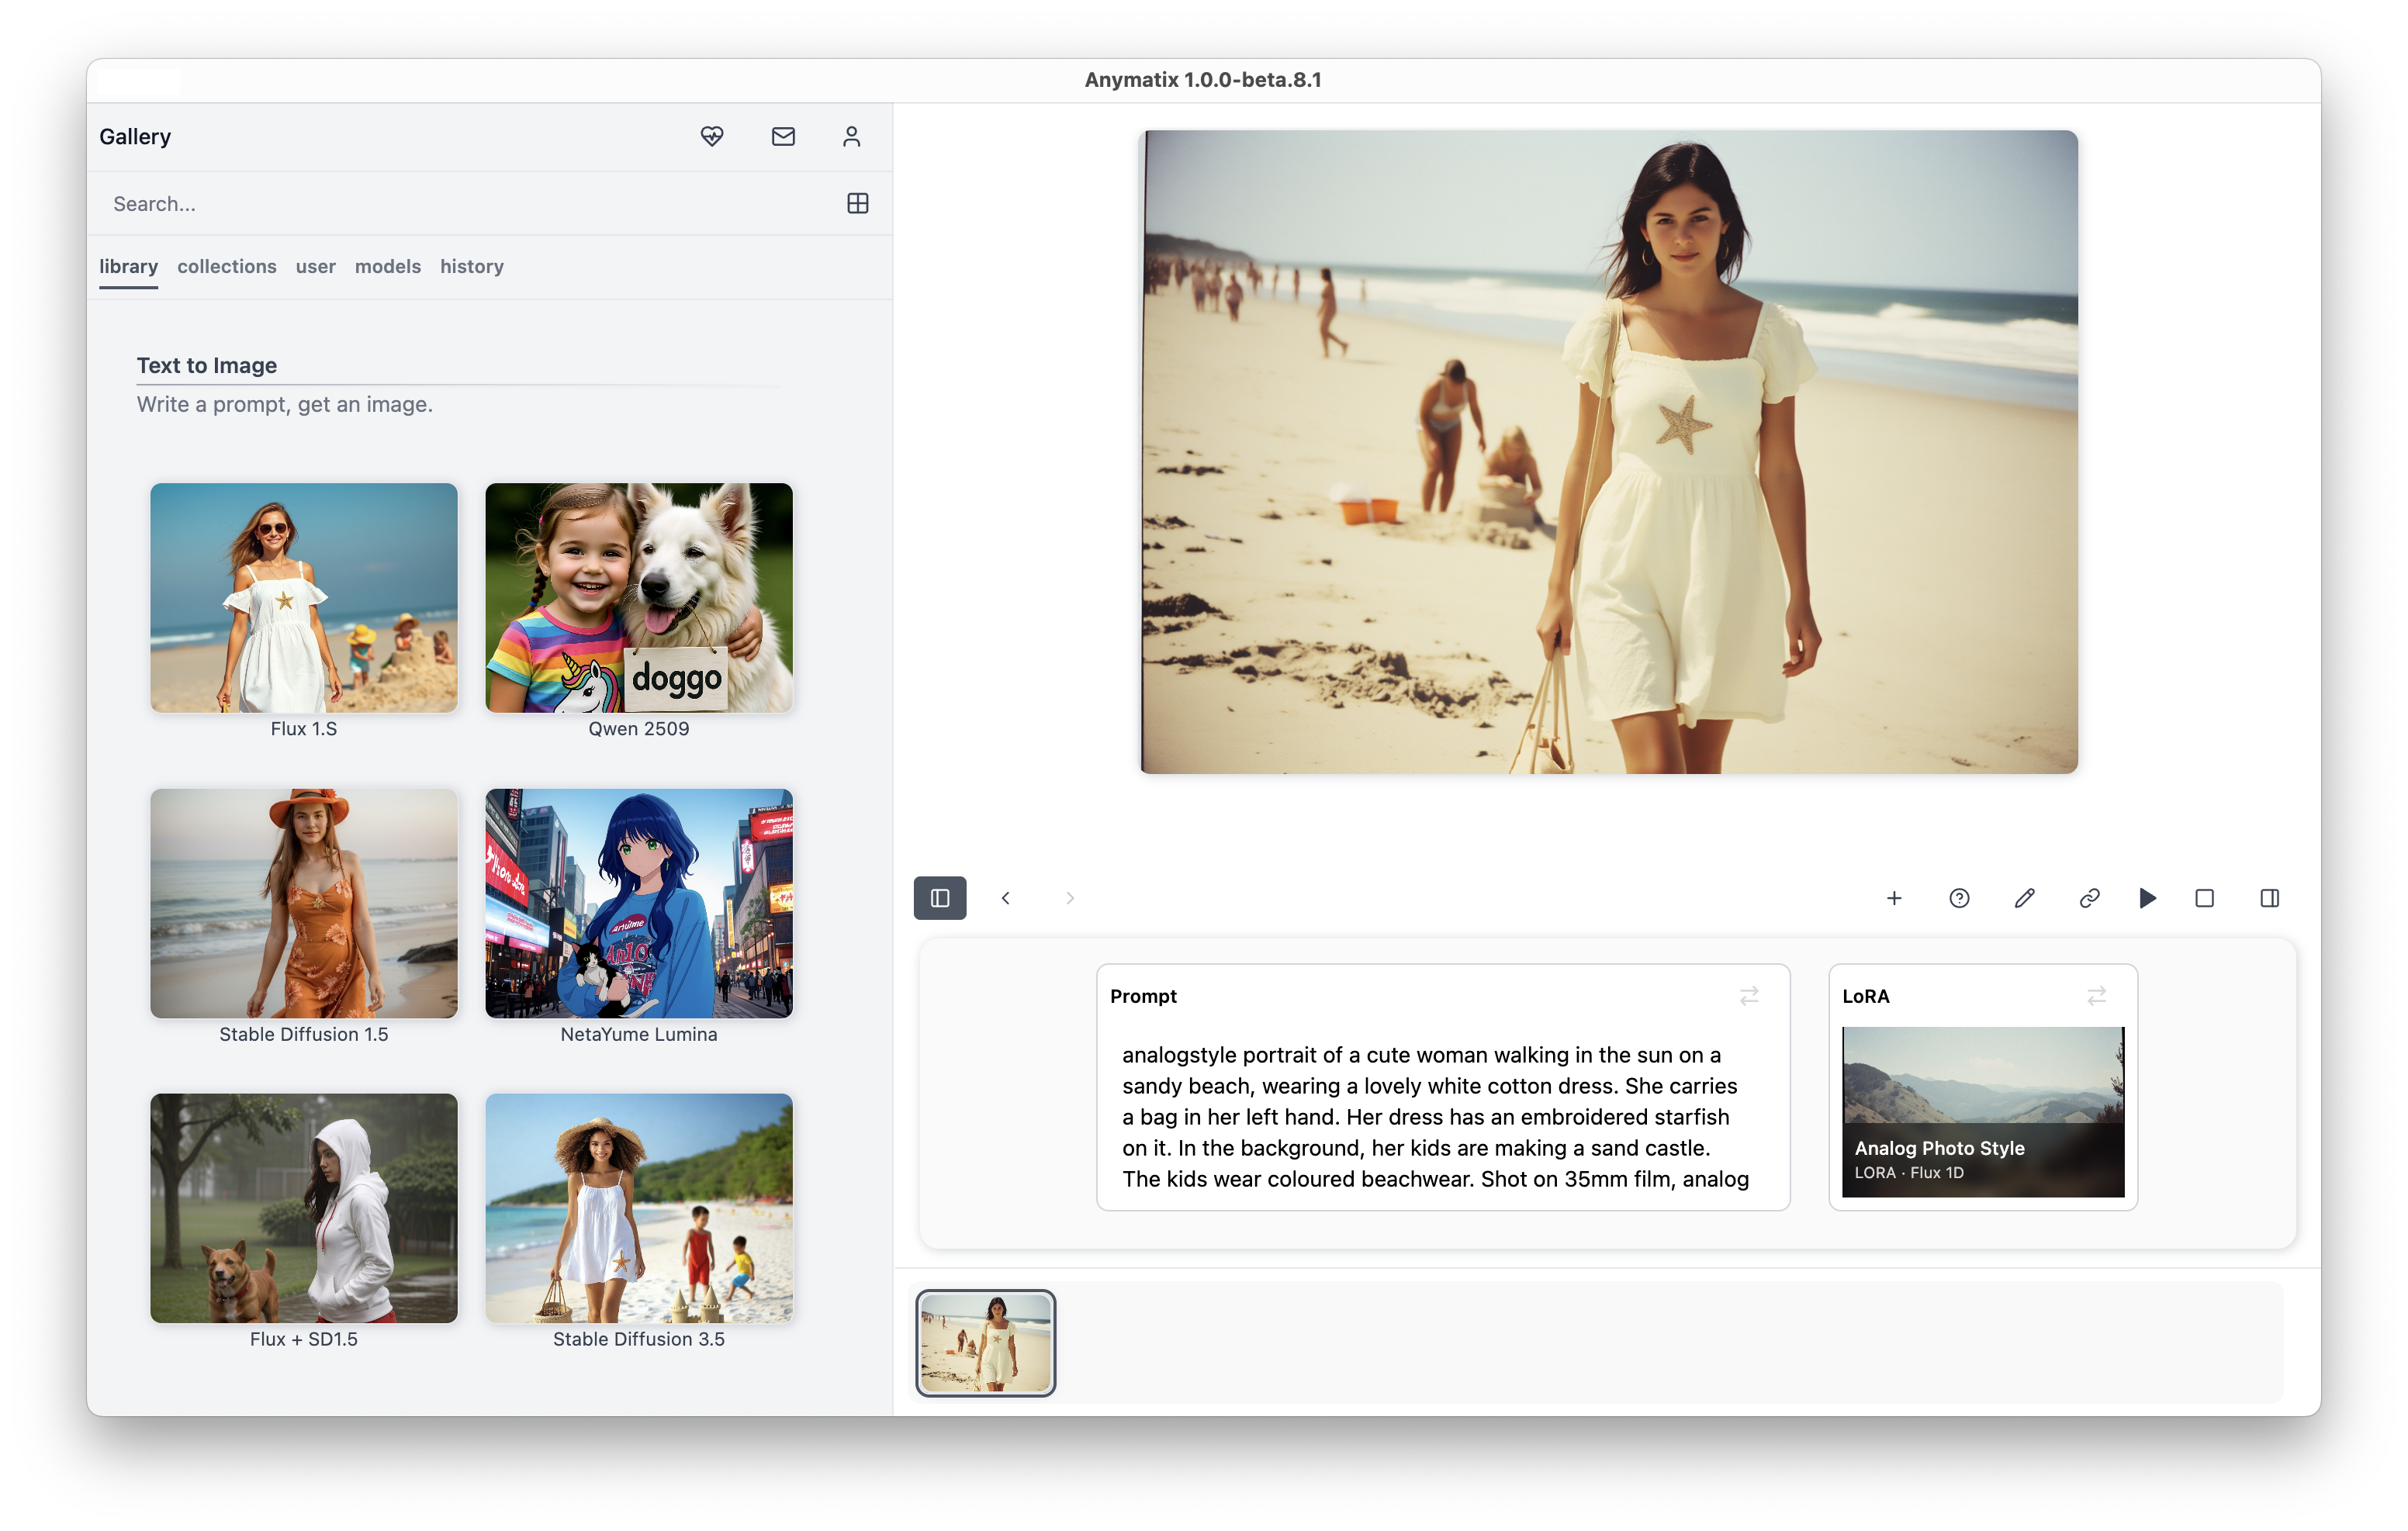Open the mail envelope icon
Image resolution: width=2408 pixels, height=1531 pixels.
783,136
